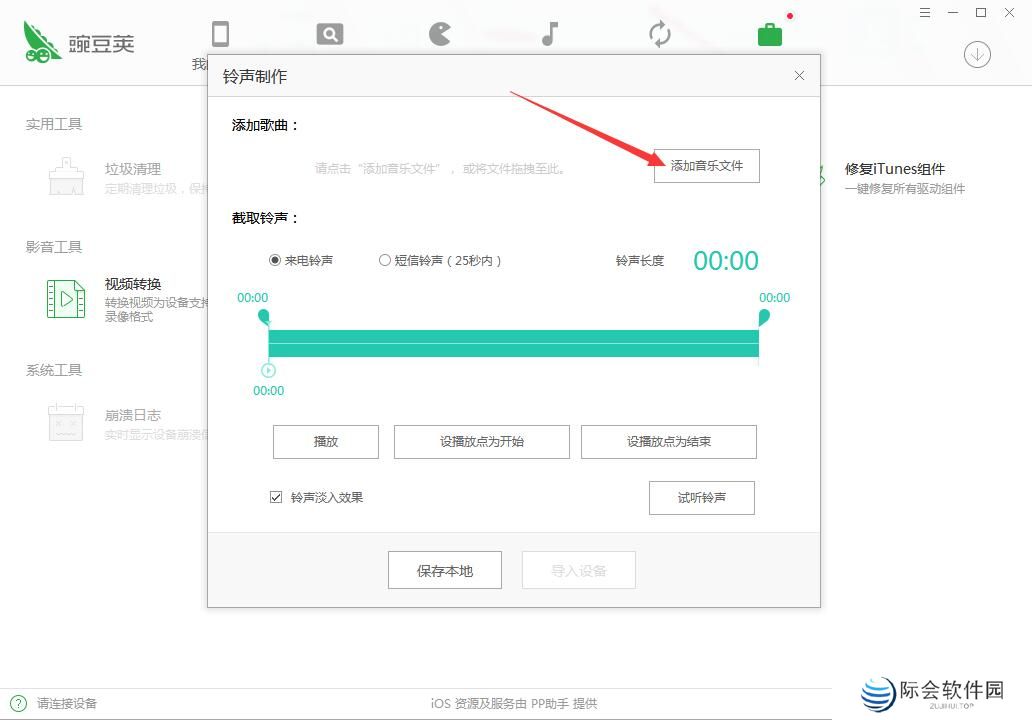Select the music note icon in top toolbar

point(549,33)
